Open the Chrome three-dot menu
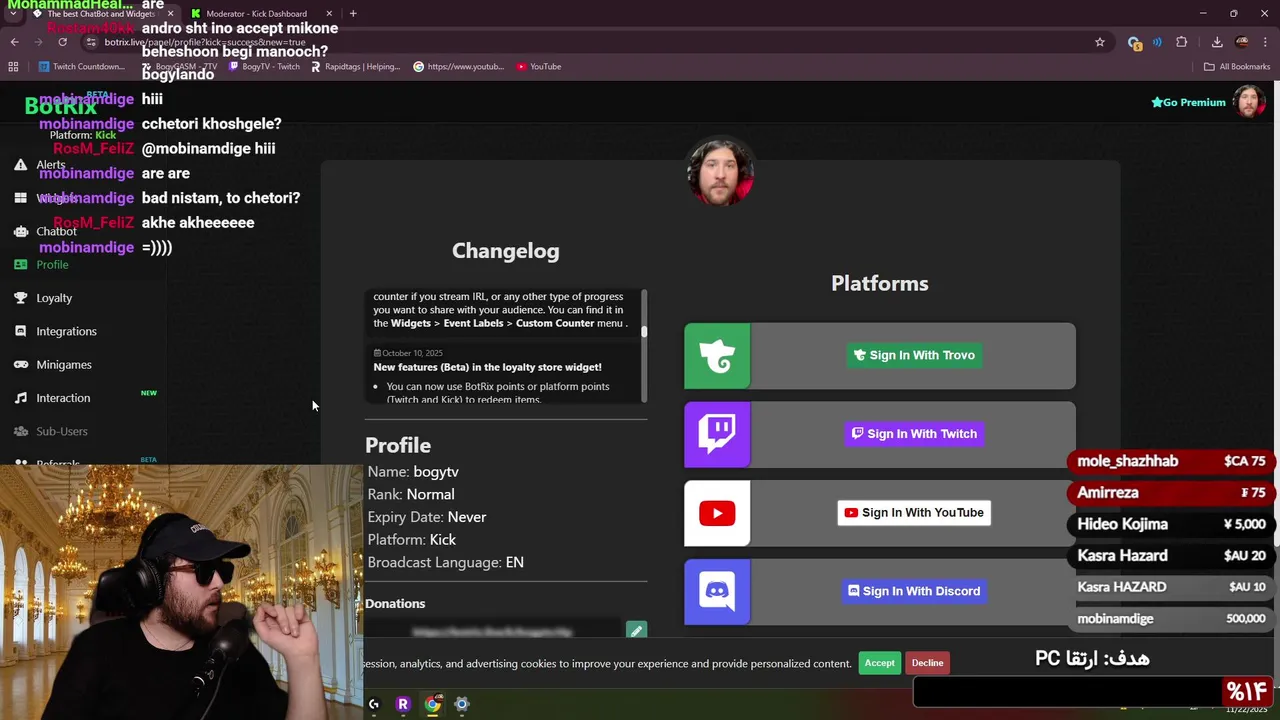1280x720 pixels. [1265, 42]
